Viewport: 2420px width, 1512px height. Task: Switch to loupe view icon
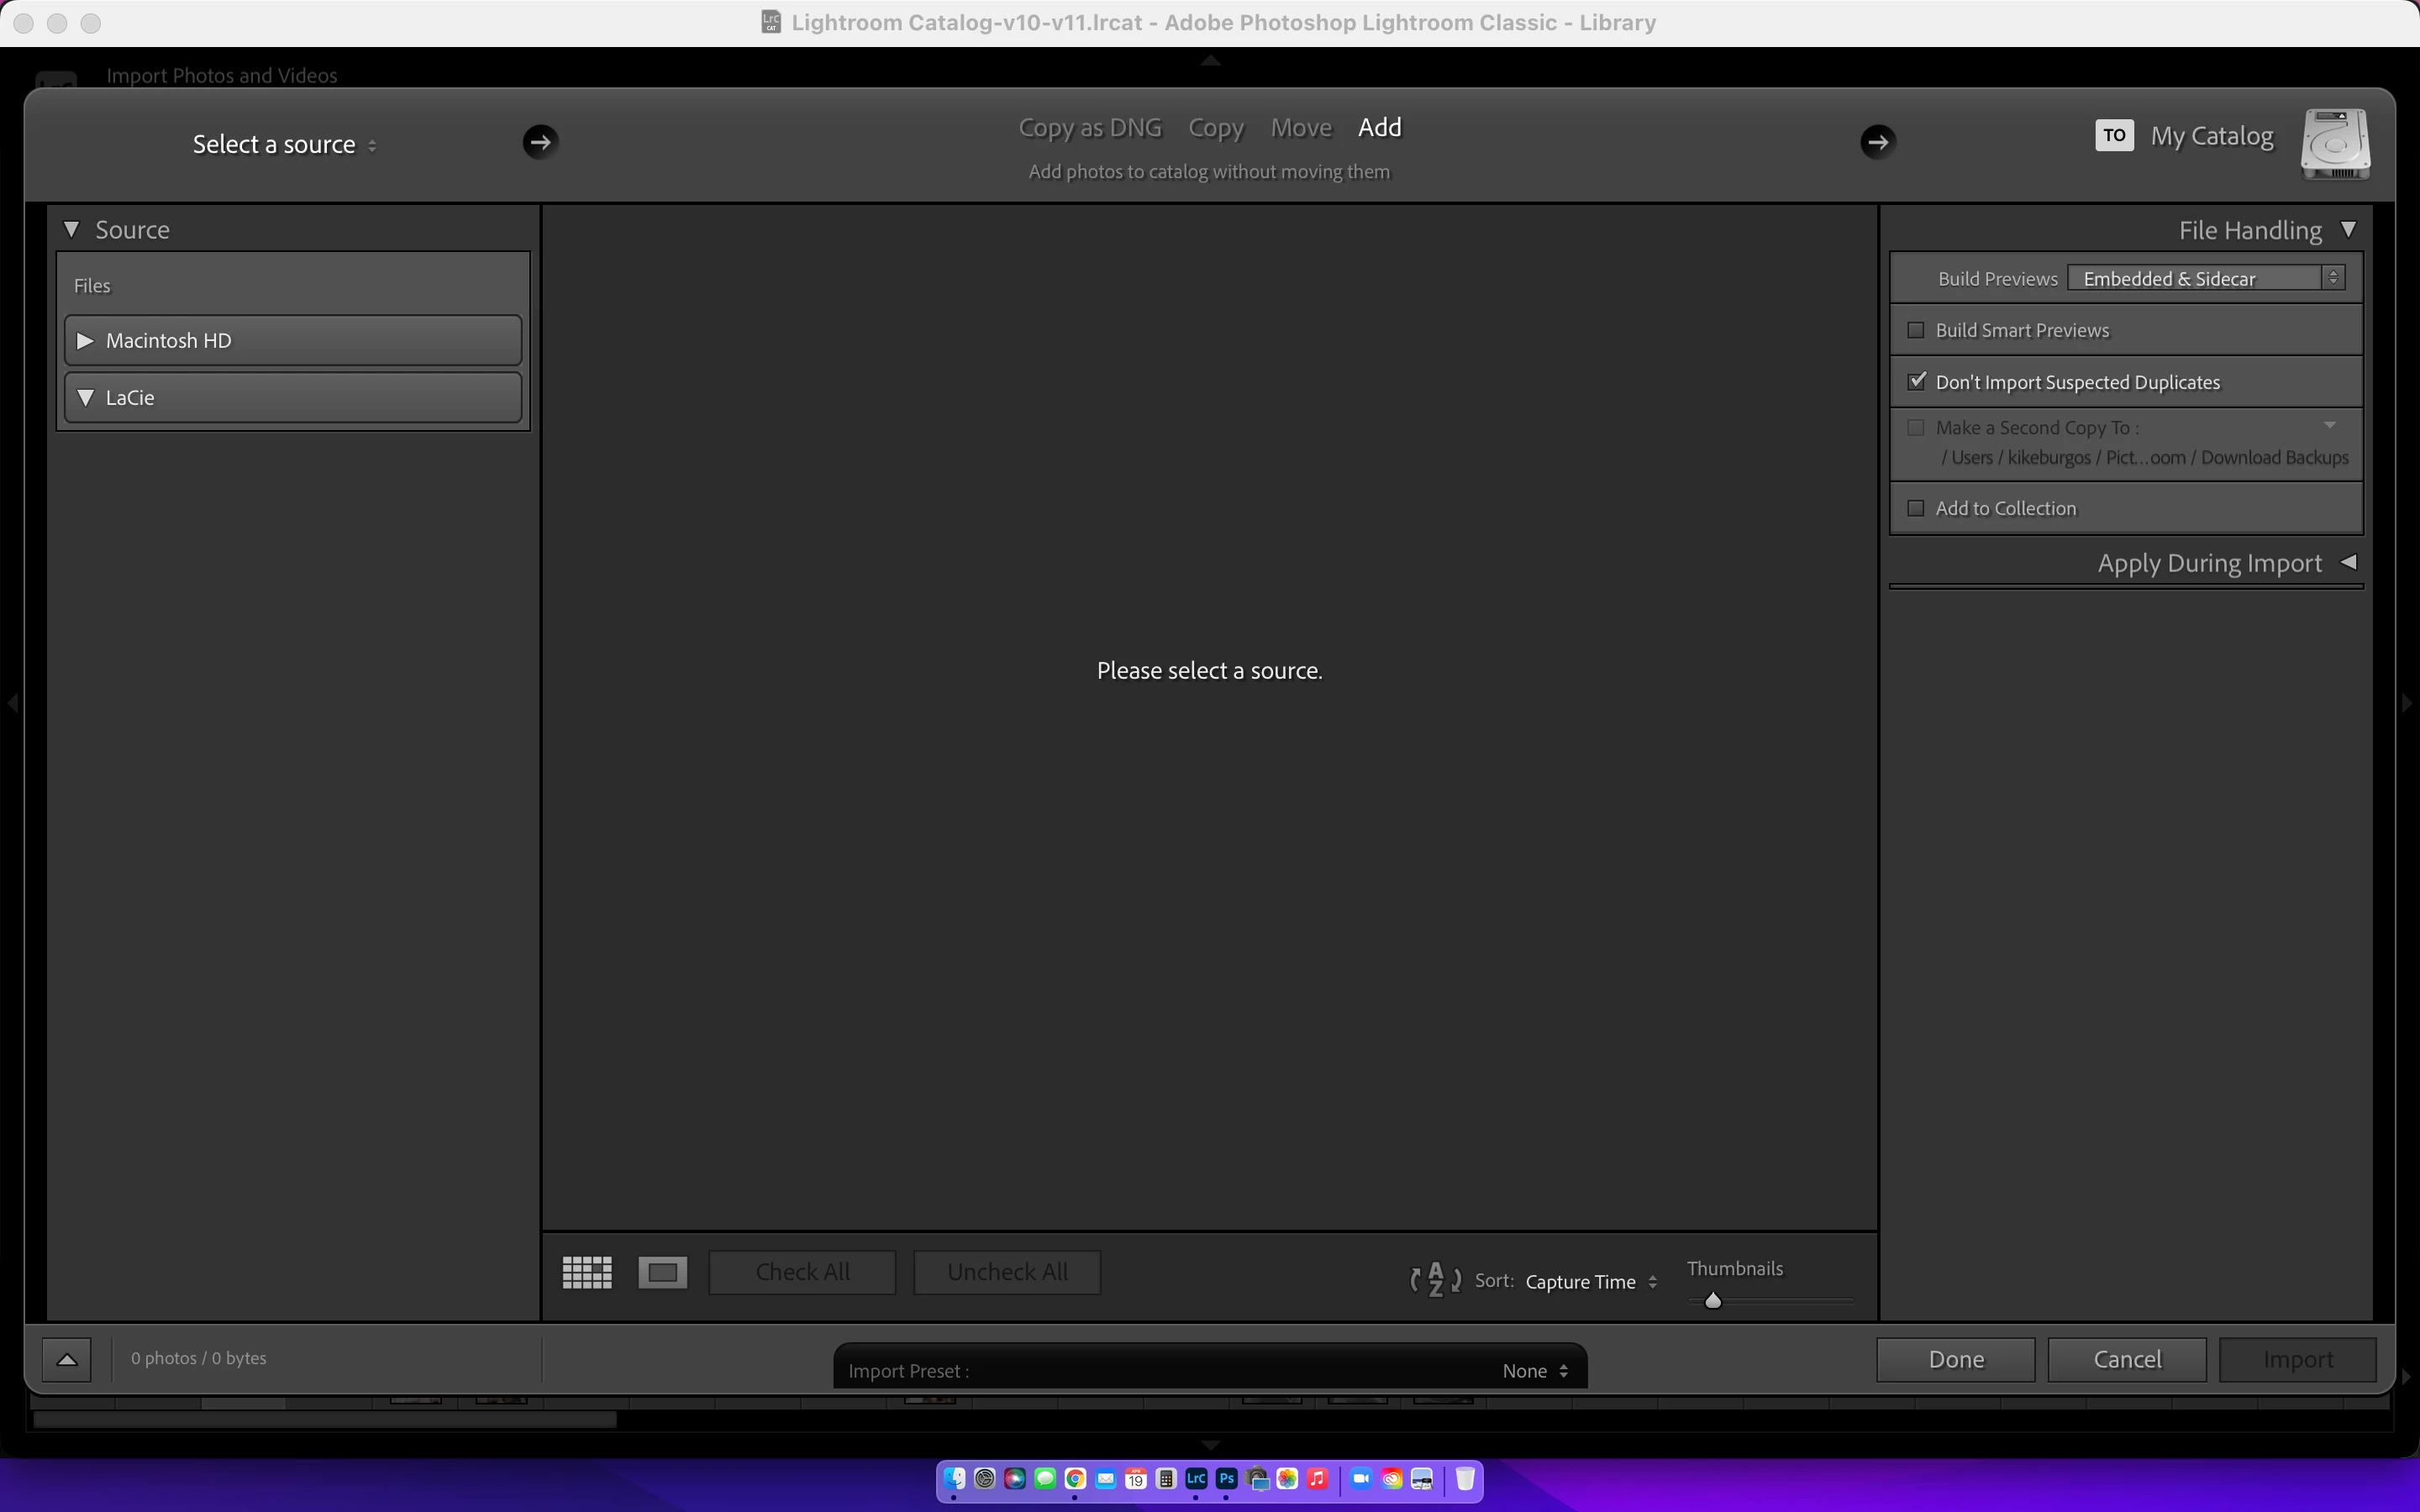point(662,1272)
